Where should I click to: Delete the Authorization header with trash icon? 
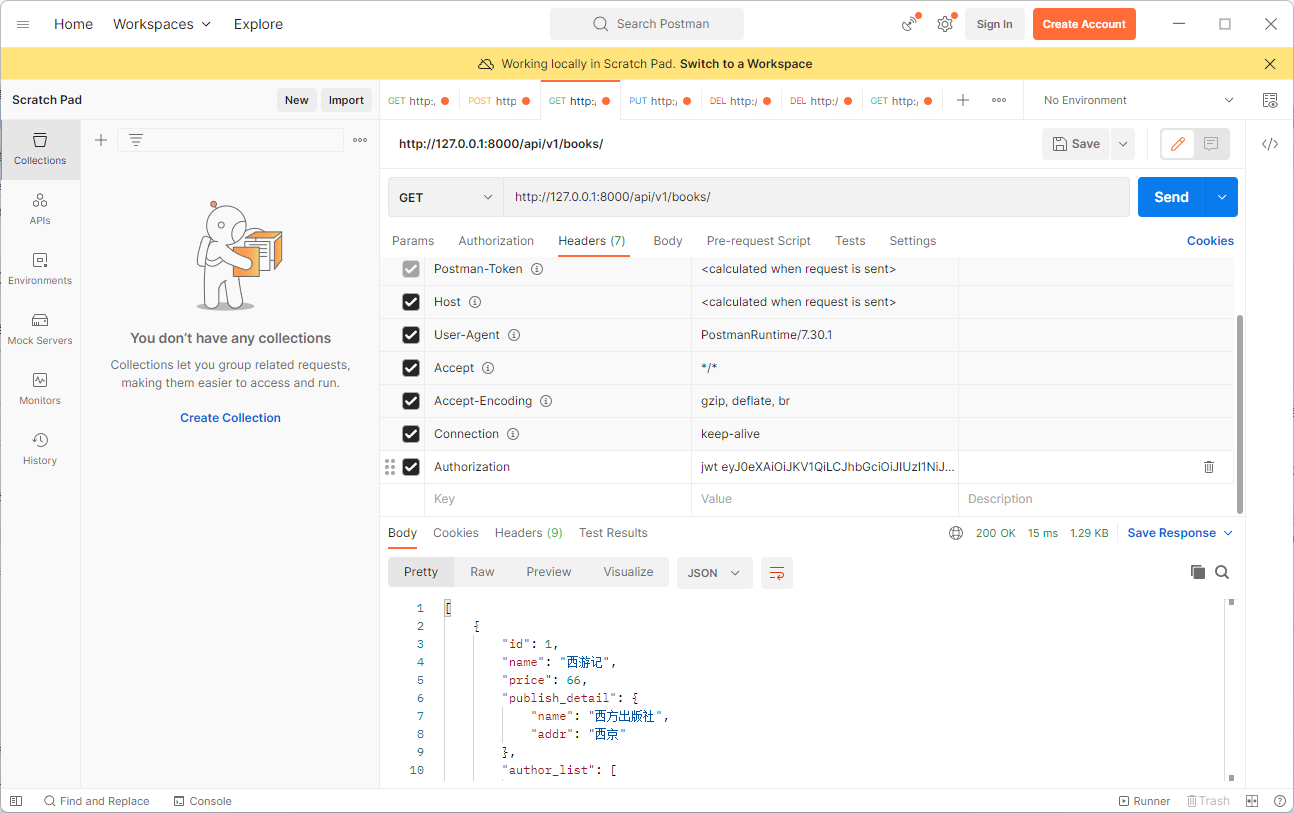pyautogui.click(x=1209, y=467)
